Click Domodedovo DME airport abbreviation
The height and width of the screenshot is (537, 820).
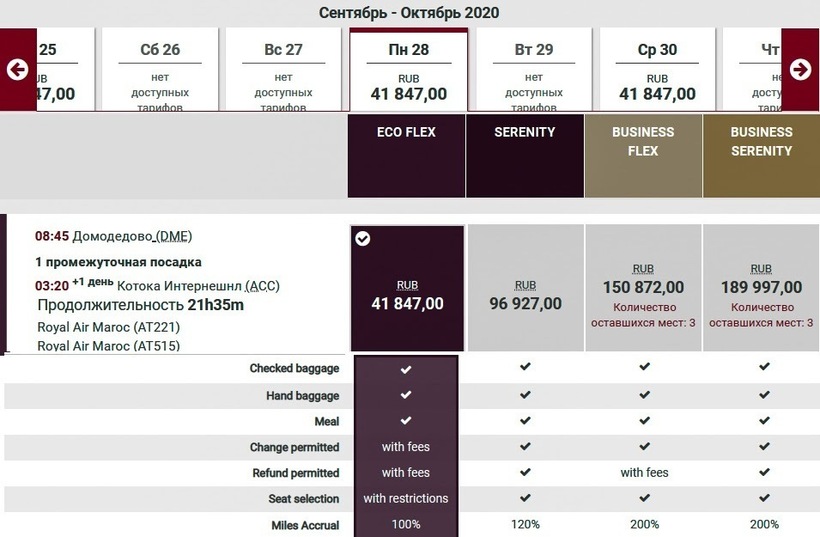point(176,237)
